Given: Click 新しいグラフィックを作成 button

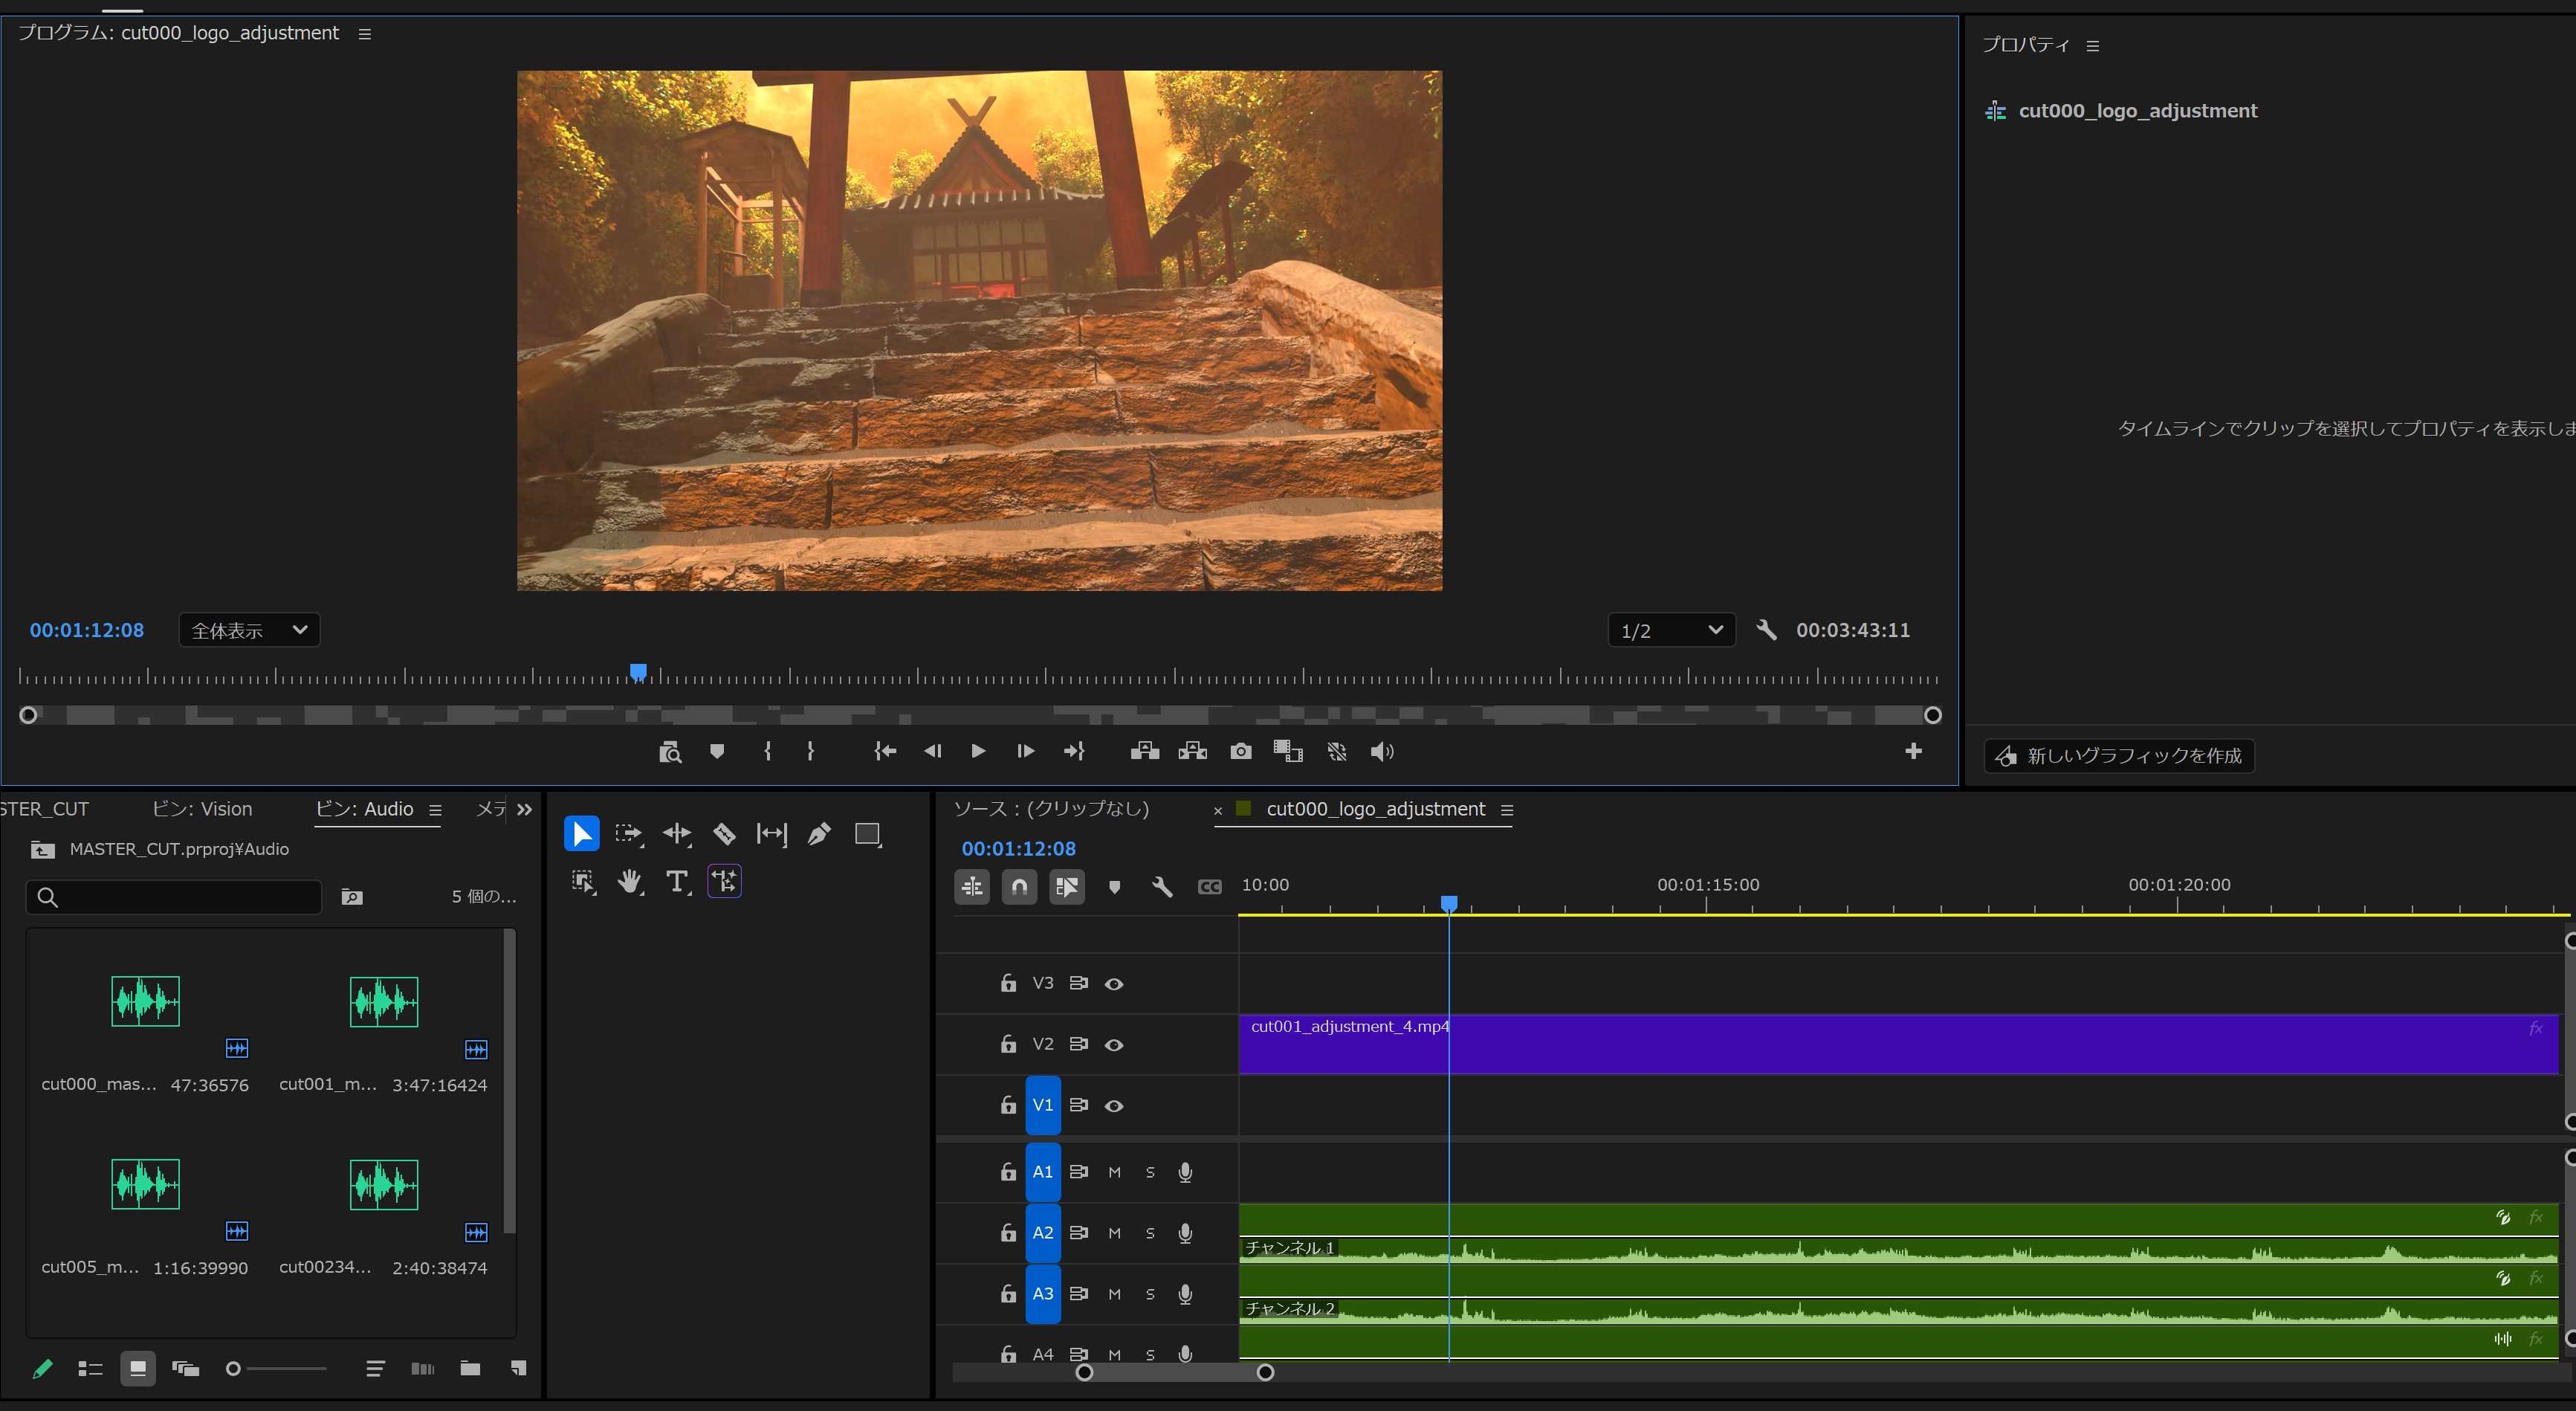Looking at the screenshot, I should pos(2119,756).
